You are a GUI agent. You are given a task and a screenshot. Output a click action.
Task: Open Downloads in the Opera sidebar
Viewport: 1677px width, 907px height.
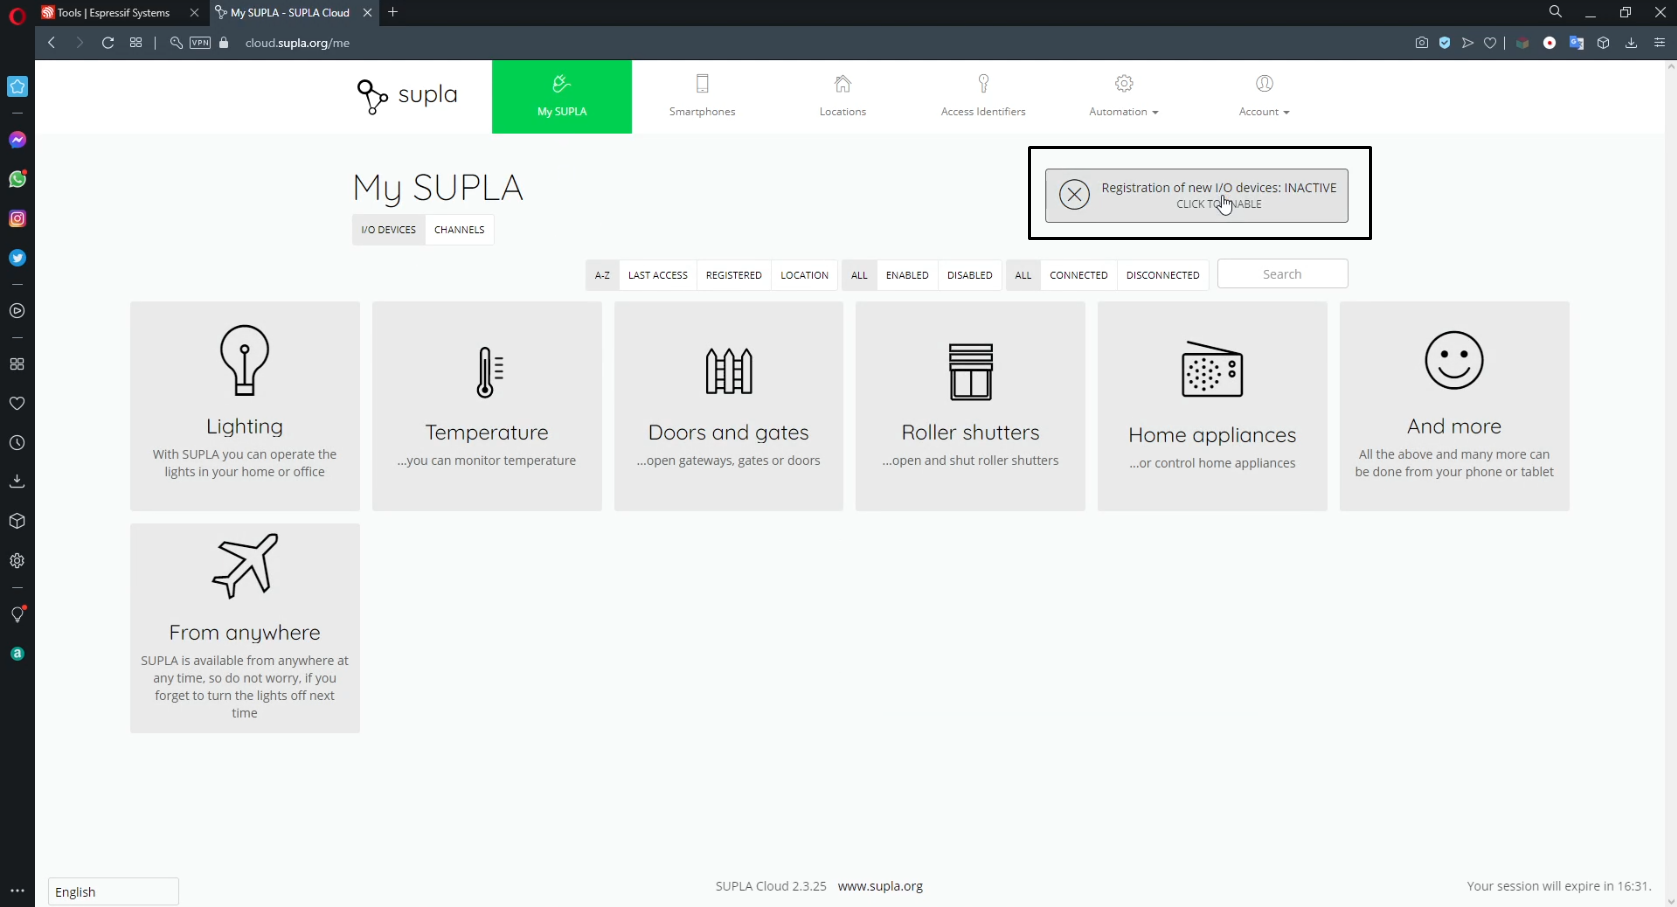(x=17, y=482)
